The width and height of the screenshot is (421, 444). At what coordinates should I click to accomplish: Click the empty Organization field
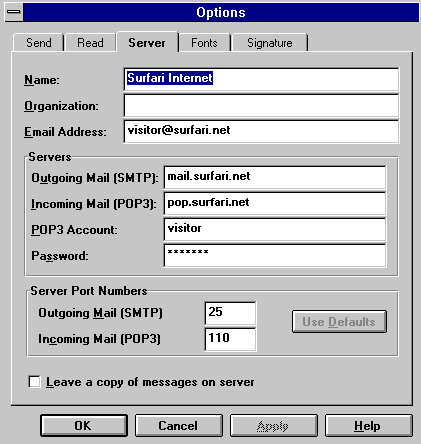click(261, 106)
